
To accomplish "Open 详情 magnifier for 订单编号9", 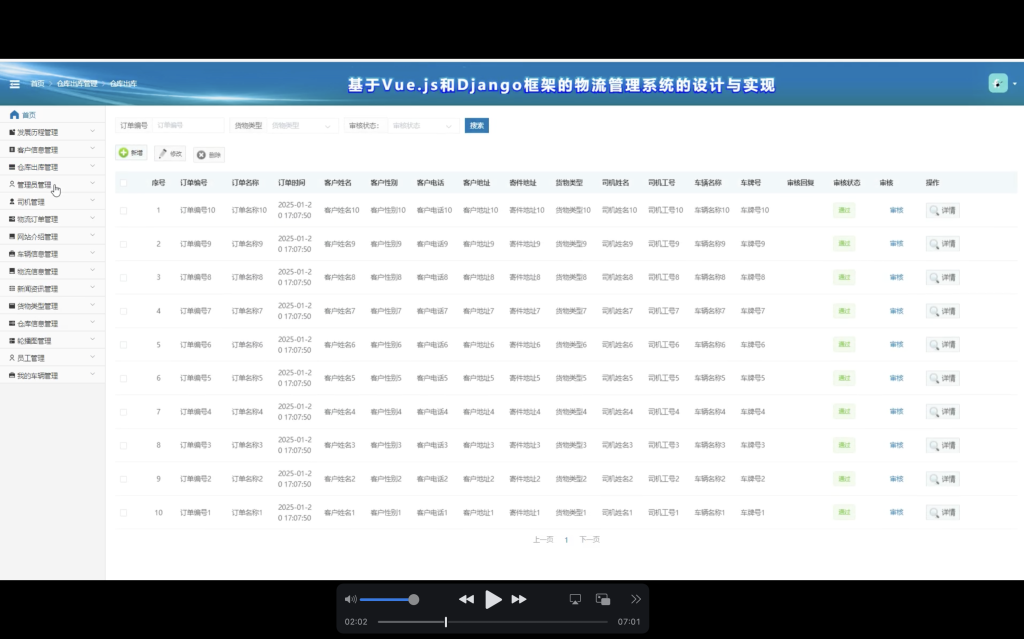I will (942, 244).
